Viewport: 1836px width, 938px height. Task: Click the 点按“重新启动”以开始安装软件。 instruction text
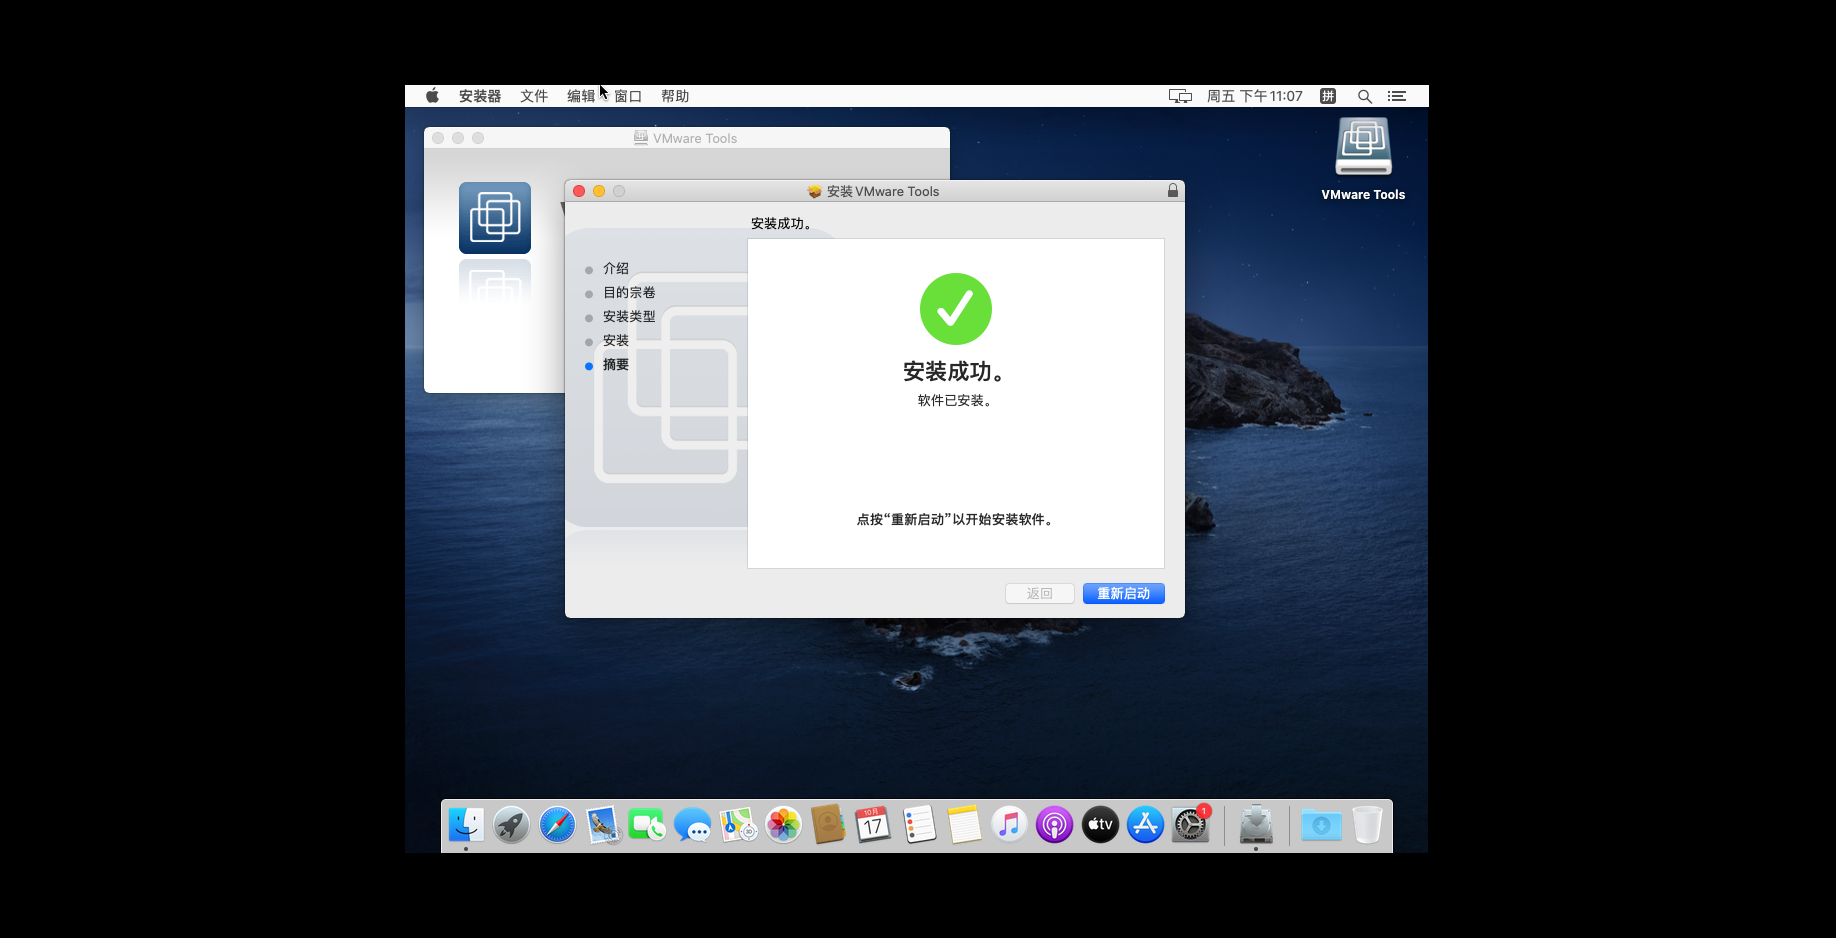coord(955,520)
